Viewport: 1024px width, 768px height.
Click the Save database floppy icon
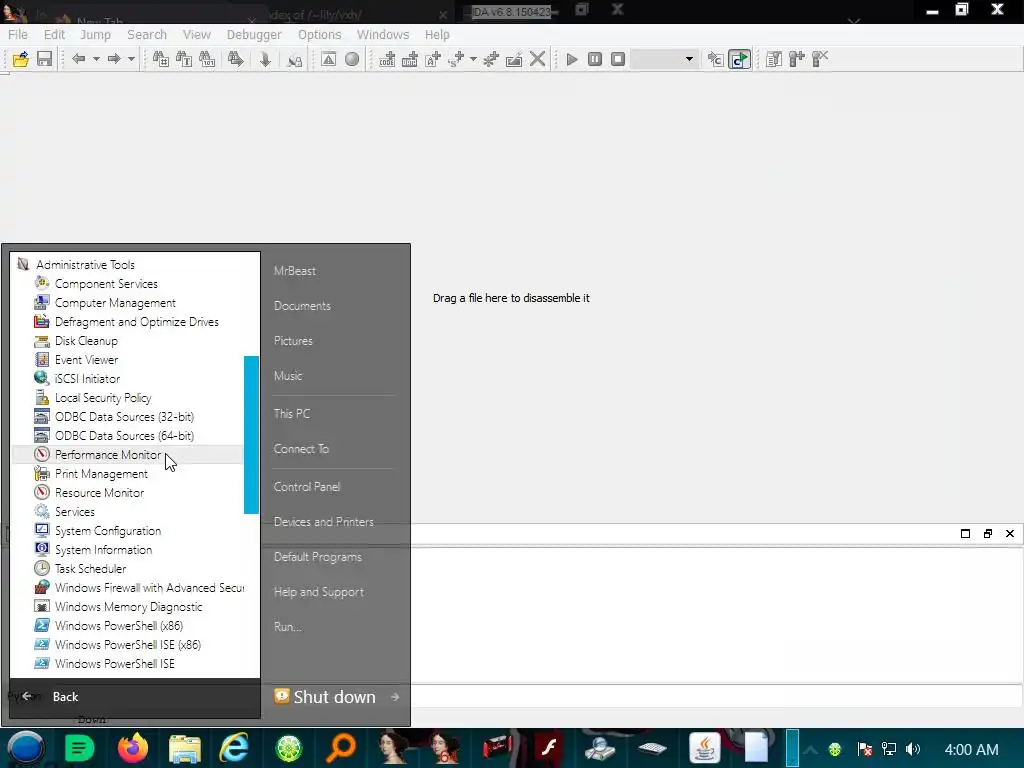pyautogui.click(x=44, y=59)
